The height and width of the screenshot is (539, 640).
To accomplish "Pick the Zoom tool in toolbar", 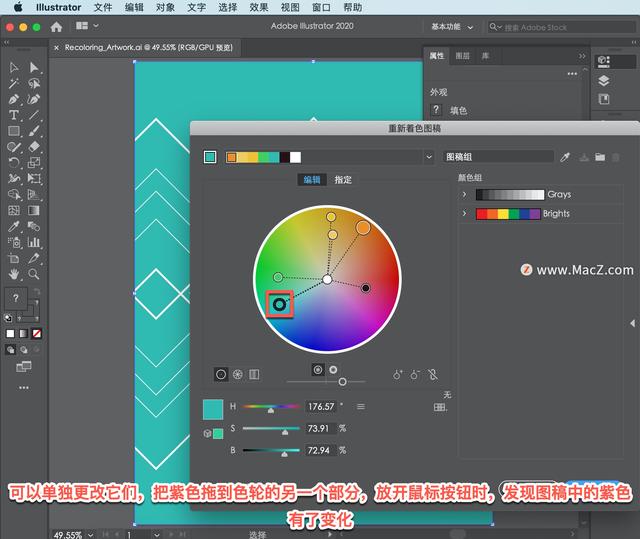I will 35,273.
